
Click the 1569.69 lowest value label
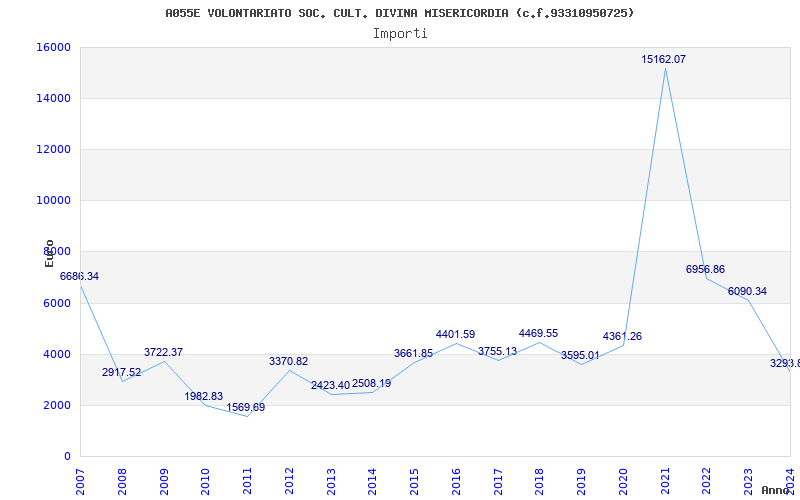(x=245, y=407)
